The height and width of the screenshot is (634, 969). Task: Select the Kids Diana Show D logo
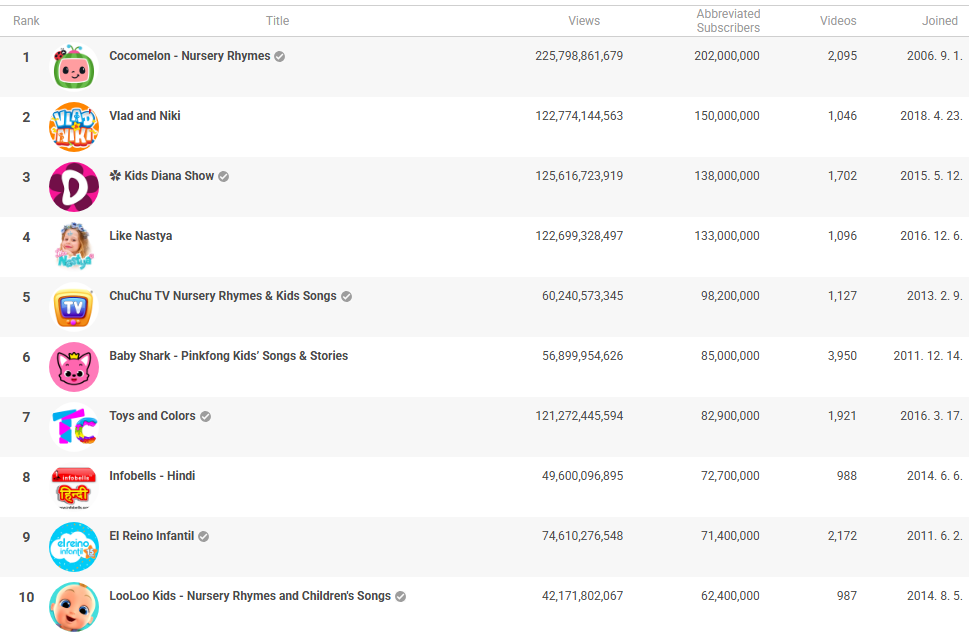tap(74, 187)
